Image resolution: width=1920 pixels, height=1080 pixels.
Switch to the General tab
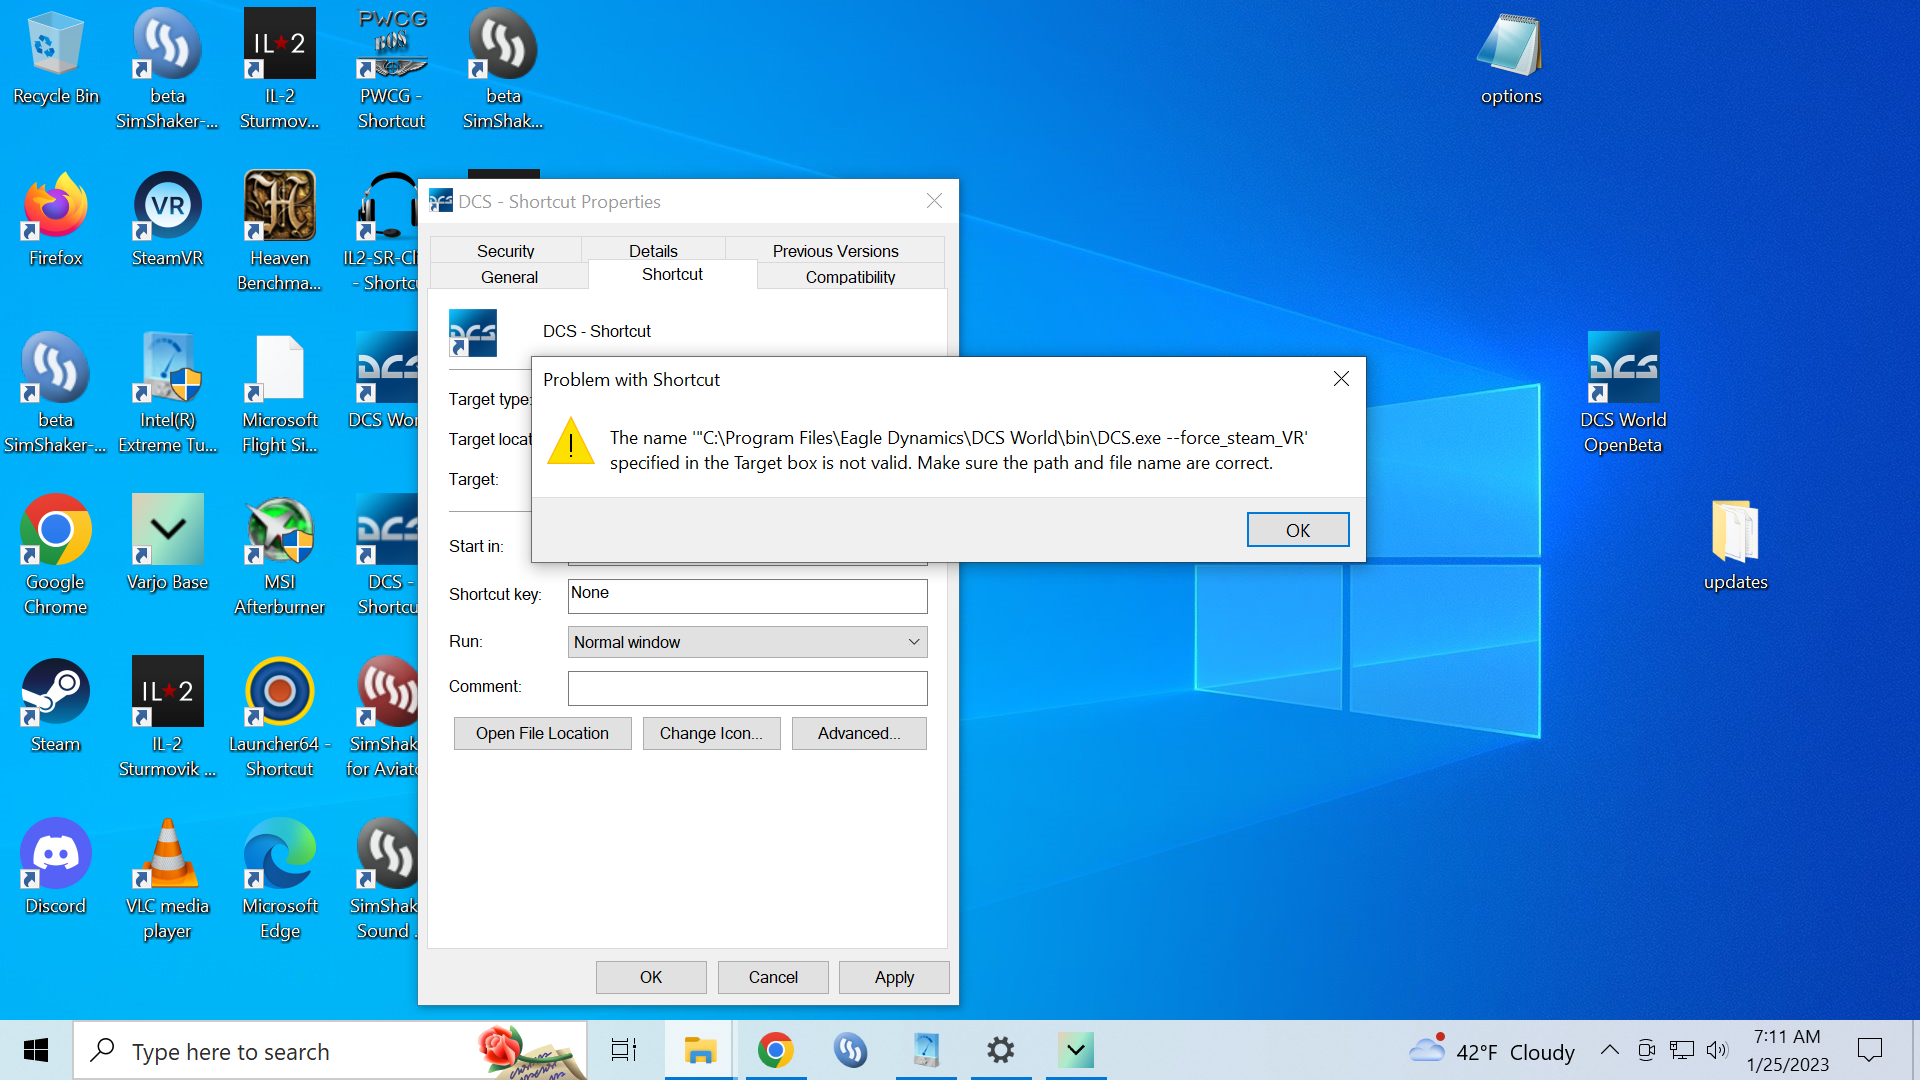pos(509,276)
